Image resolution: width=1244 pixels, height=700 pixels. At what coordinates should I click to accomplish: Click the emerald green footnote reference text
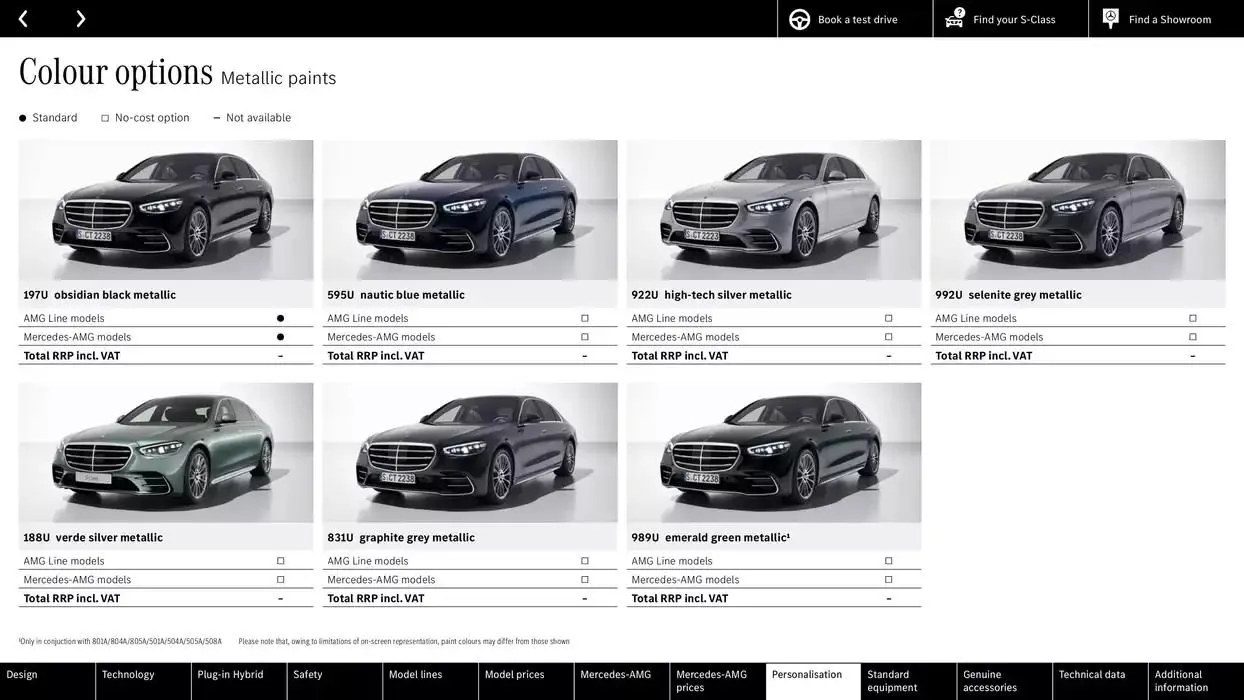(x=120, y=640)
